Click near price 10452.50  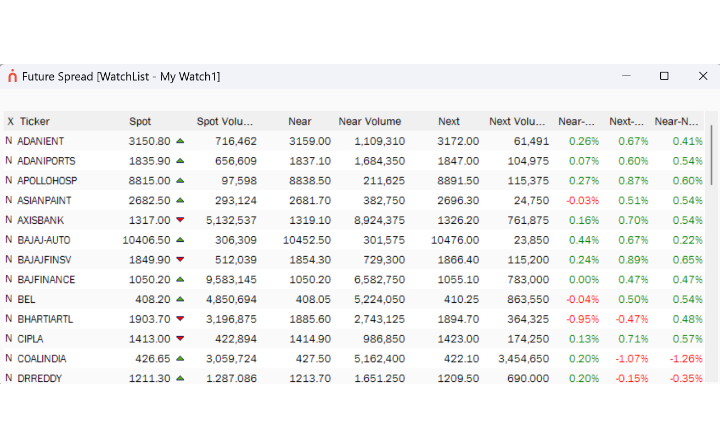pyautogui.click(x=307, y=240)
